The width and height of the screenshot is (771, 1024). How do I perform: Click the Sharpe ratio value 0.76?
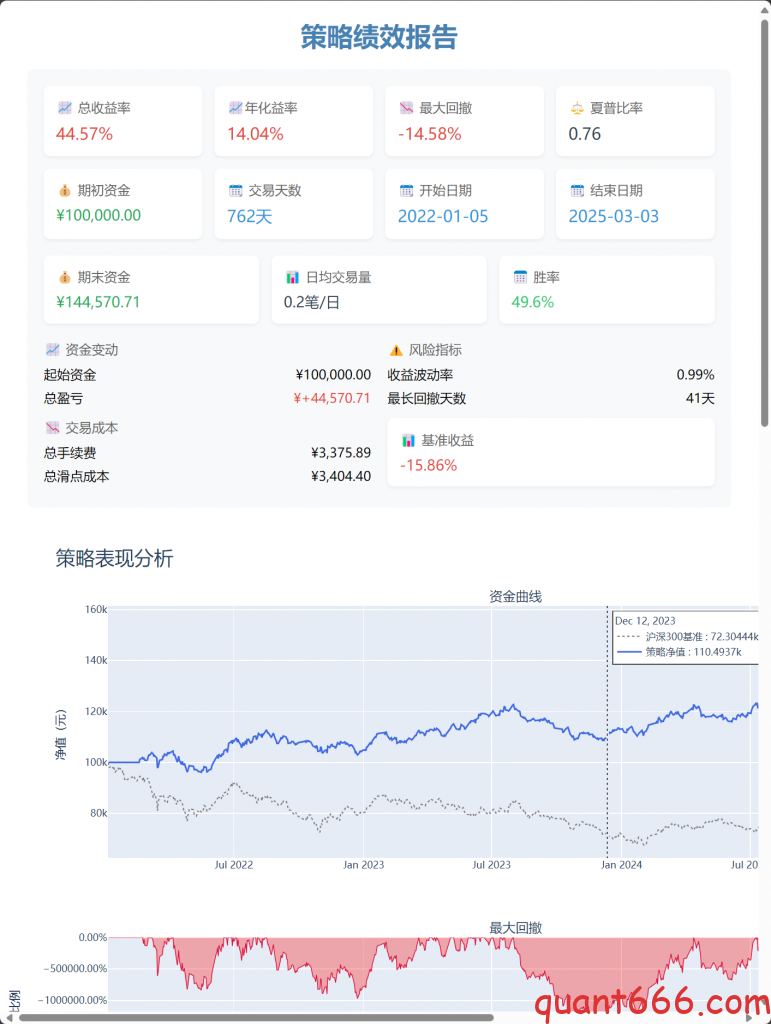coord(584,134)
